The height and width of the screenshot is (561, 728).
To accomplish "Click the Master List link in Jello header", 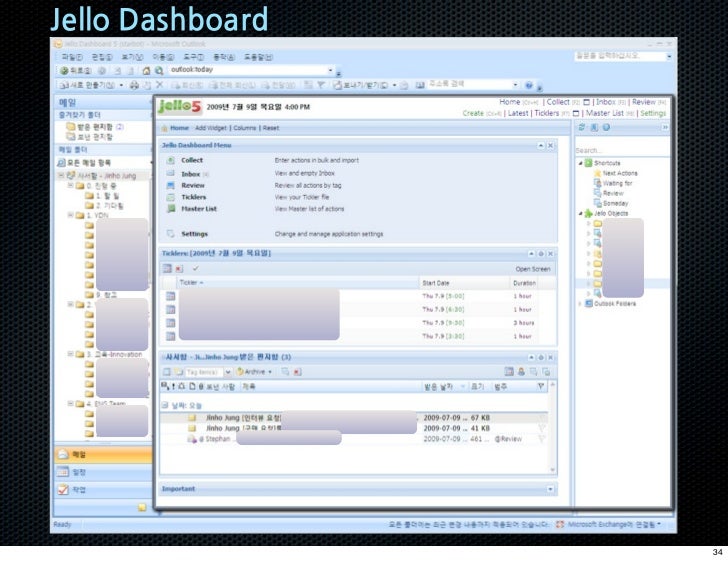I will click(x=604, y=113).
